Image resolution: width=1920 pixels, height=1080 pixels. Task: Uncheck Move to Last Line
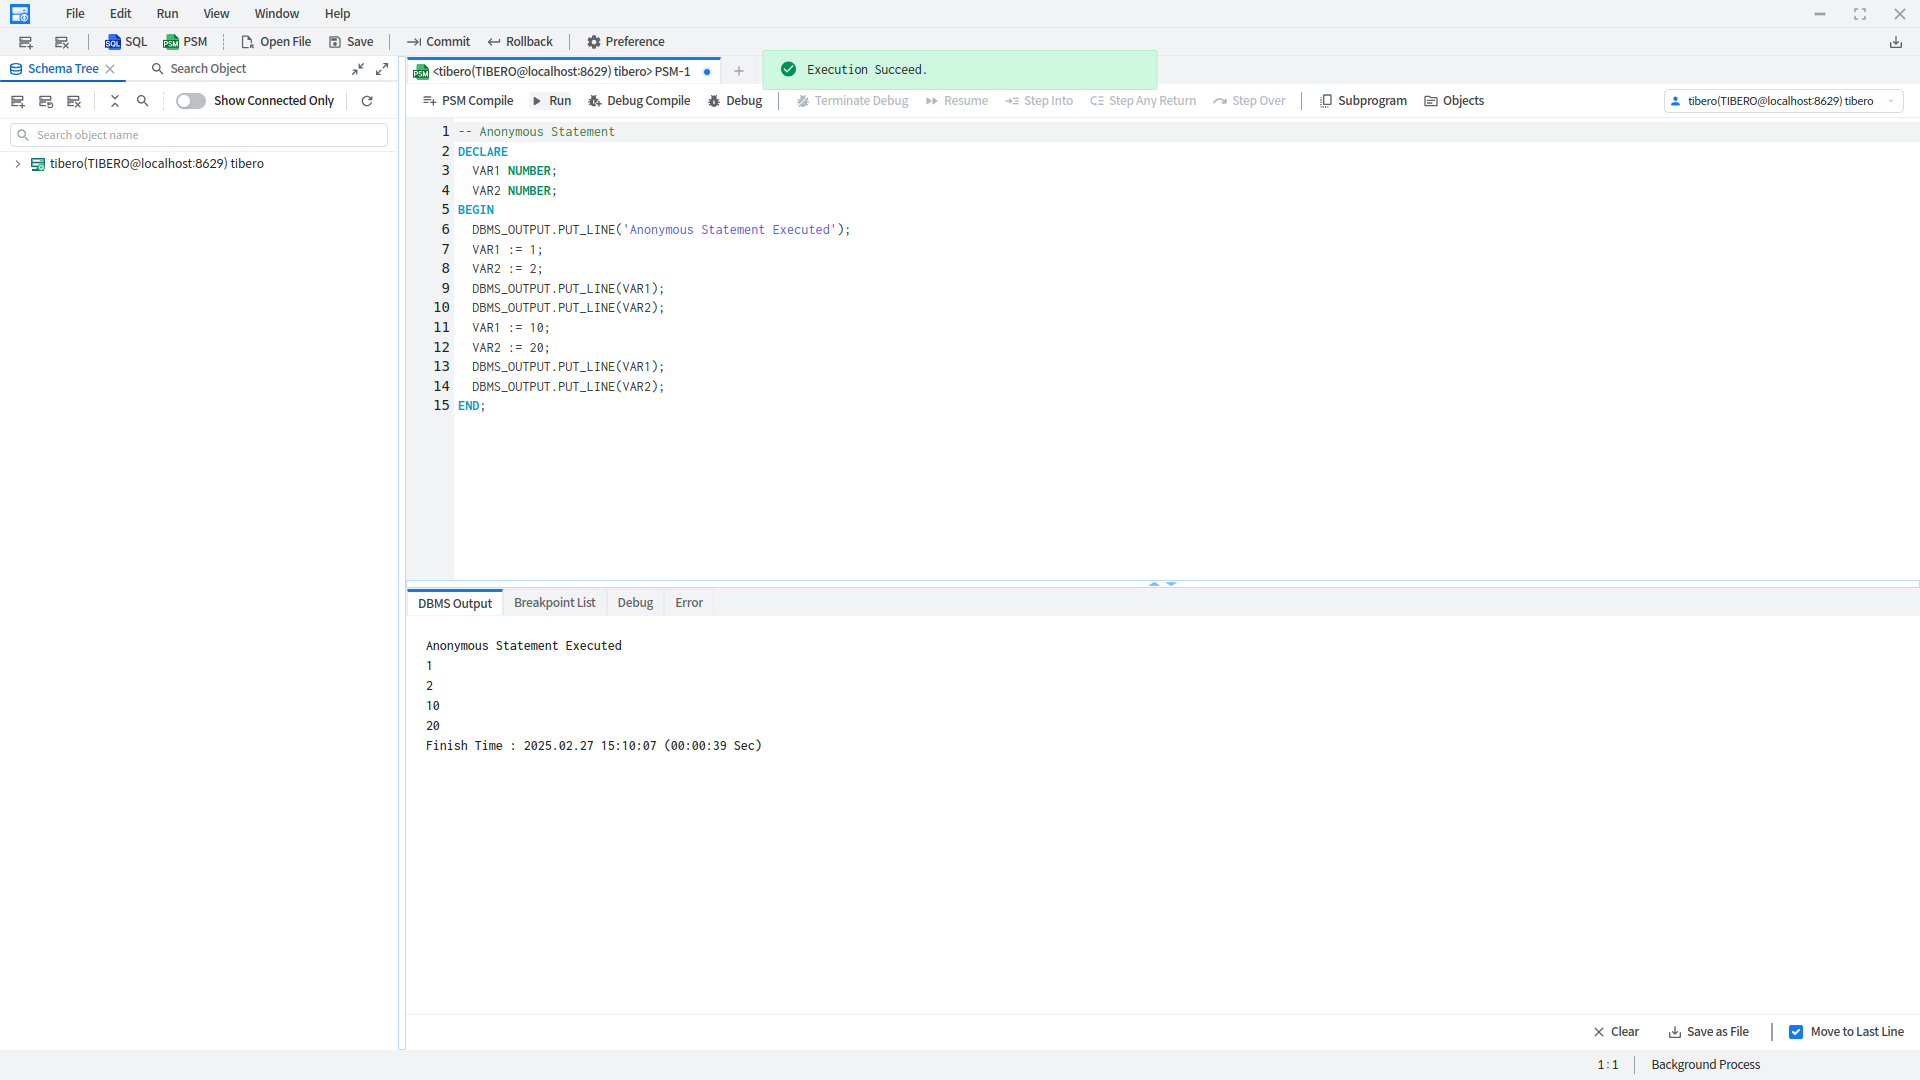tap(1796, 1032)
